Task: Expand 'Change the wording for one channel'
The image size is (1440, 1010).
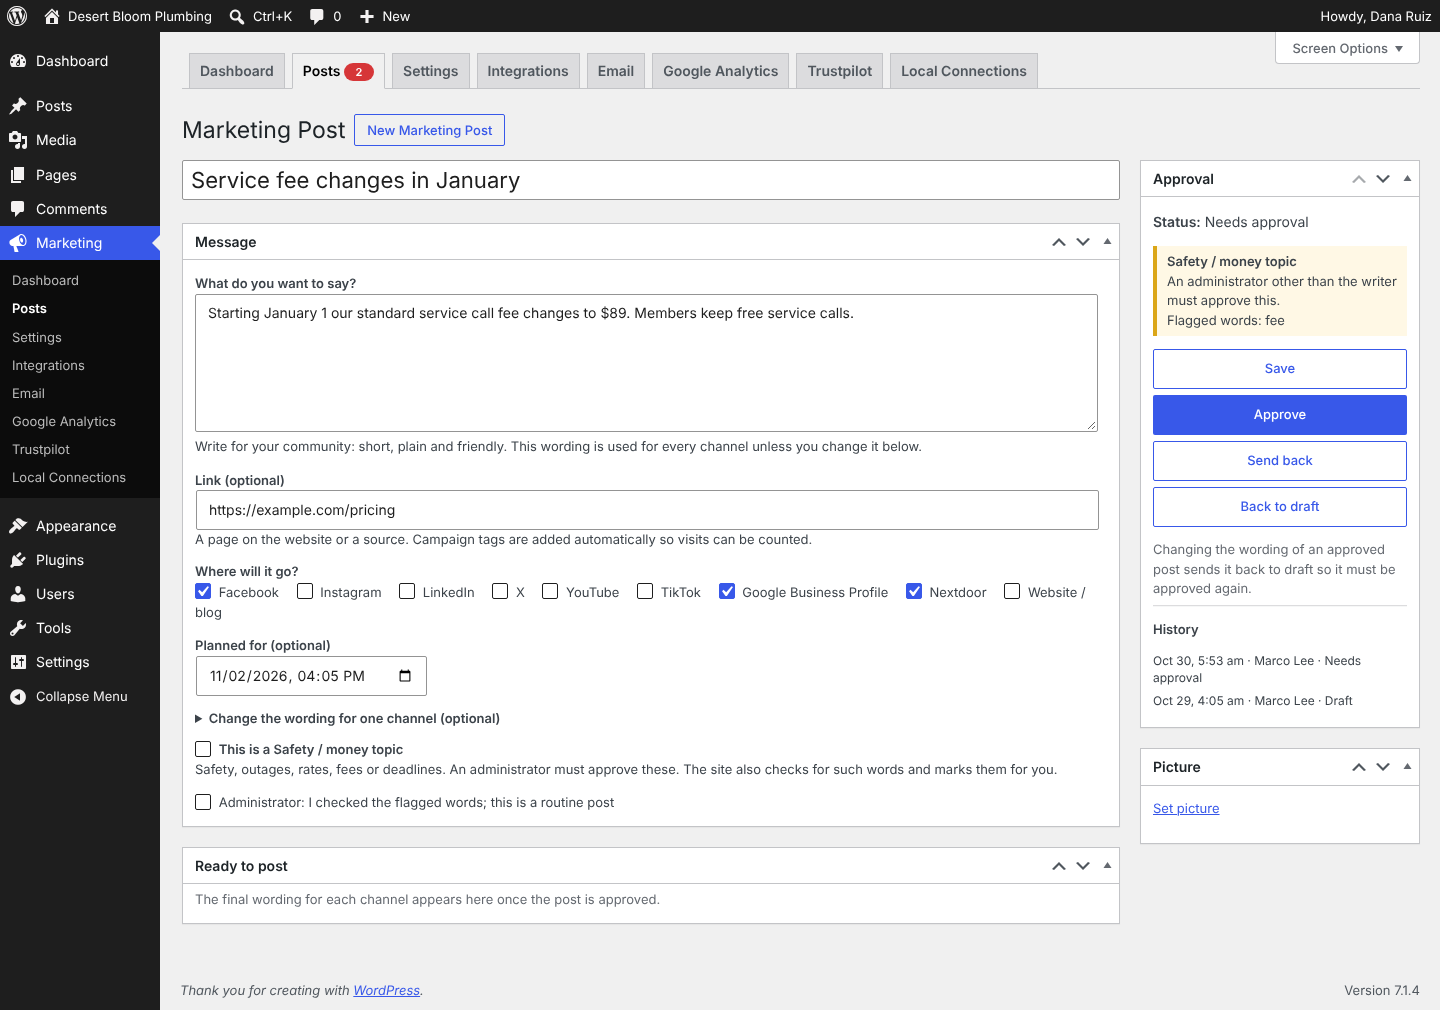Action: pos(347,718)
